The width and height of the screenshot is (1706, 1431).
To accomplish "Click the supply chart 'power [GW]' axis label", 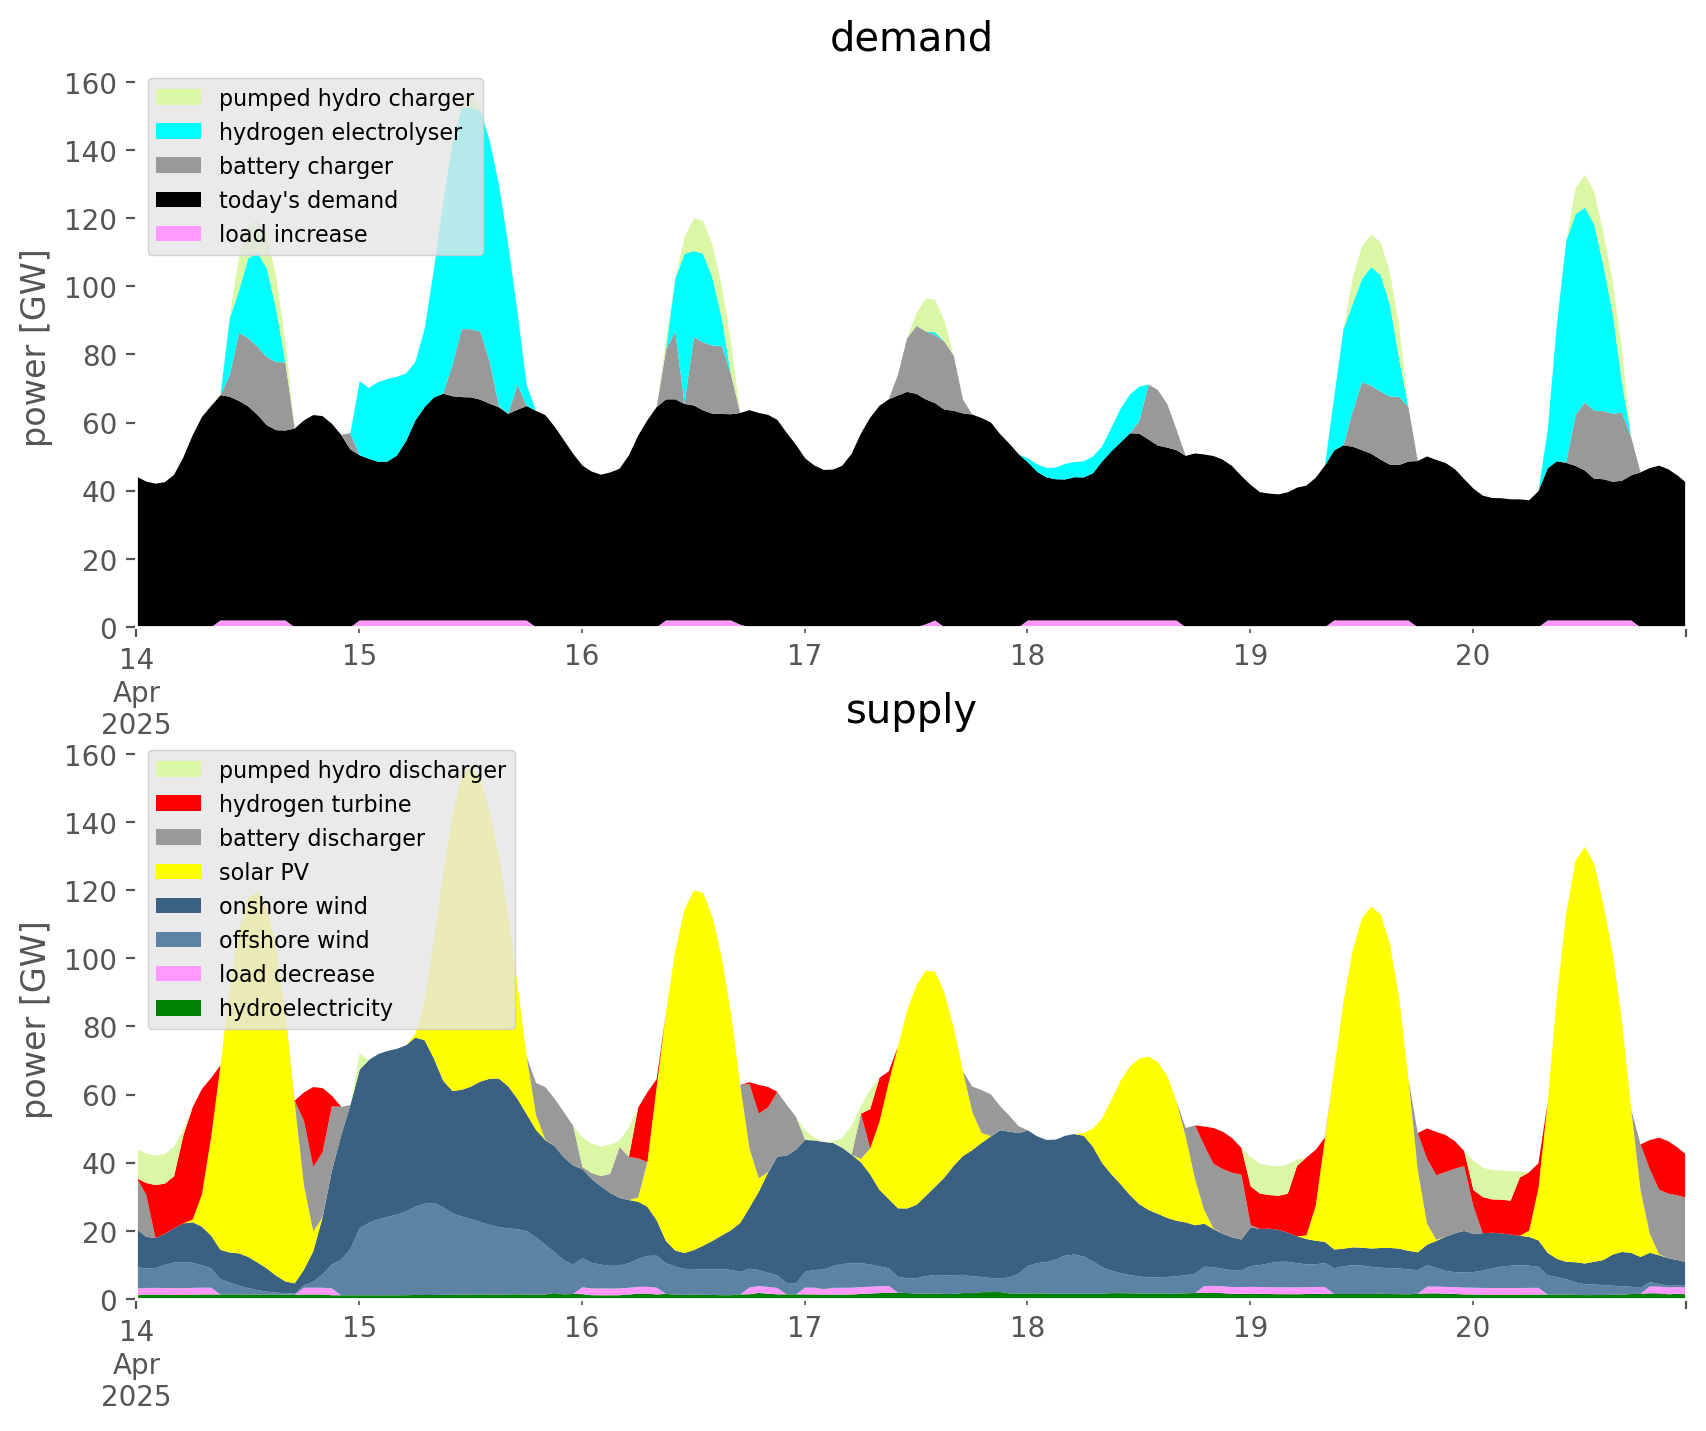I will (x=36, y=1021).
